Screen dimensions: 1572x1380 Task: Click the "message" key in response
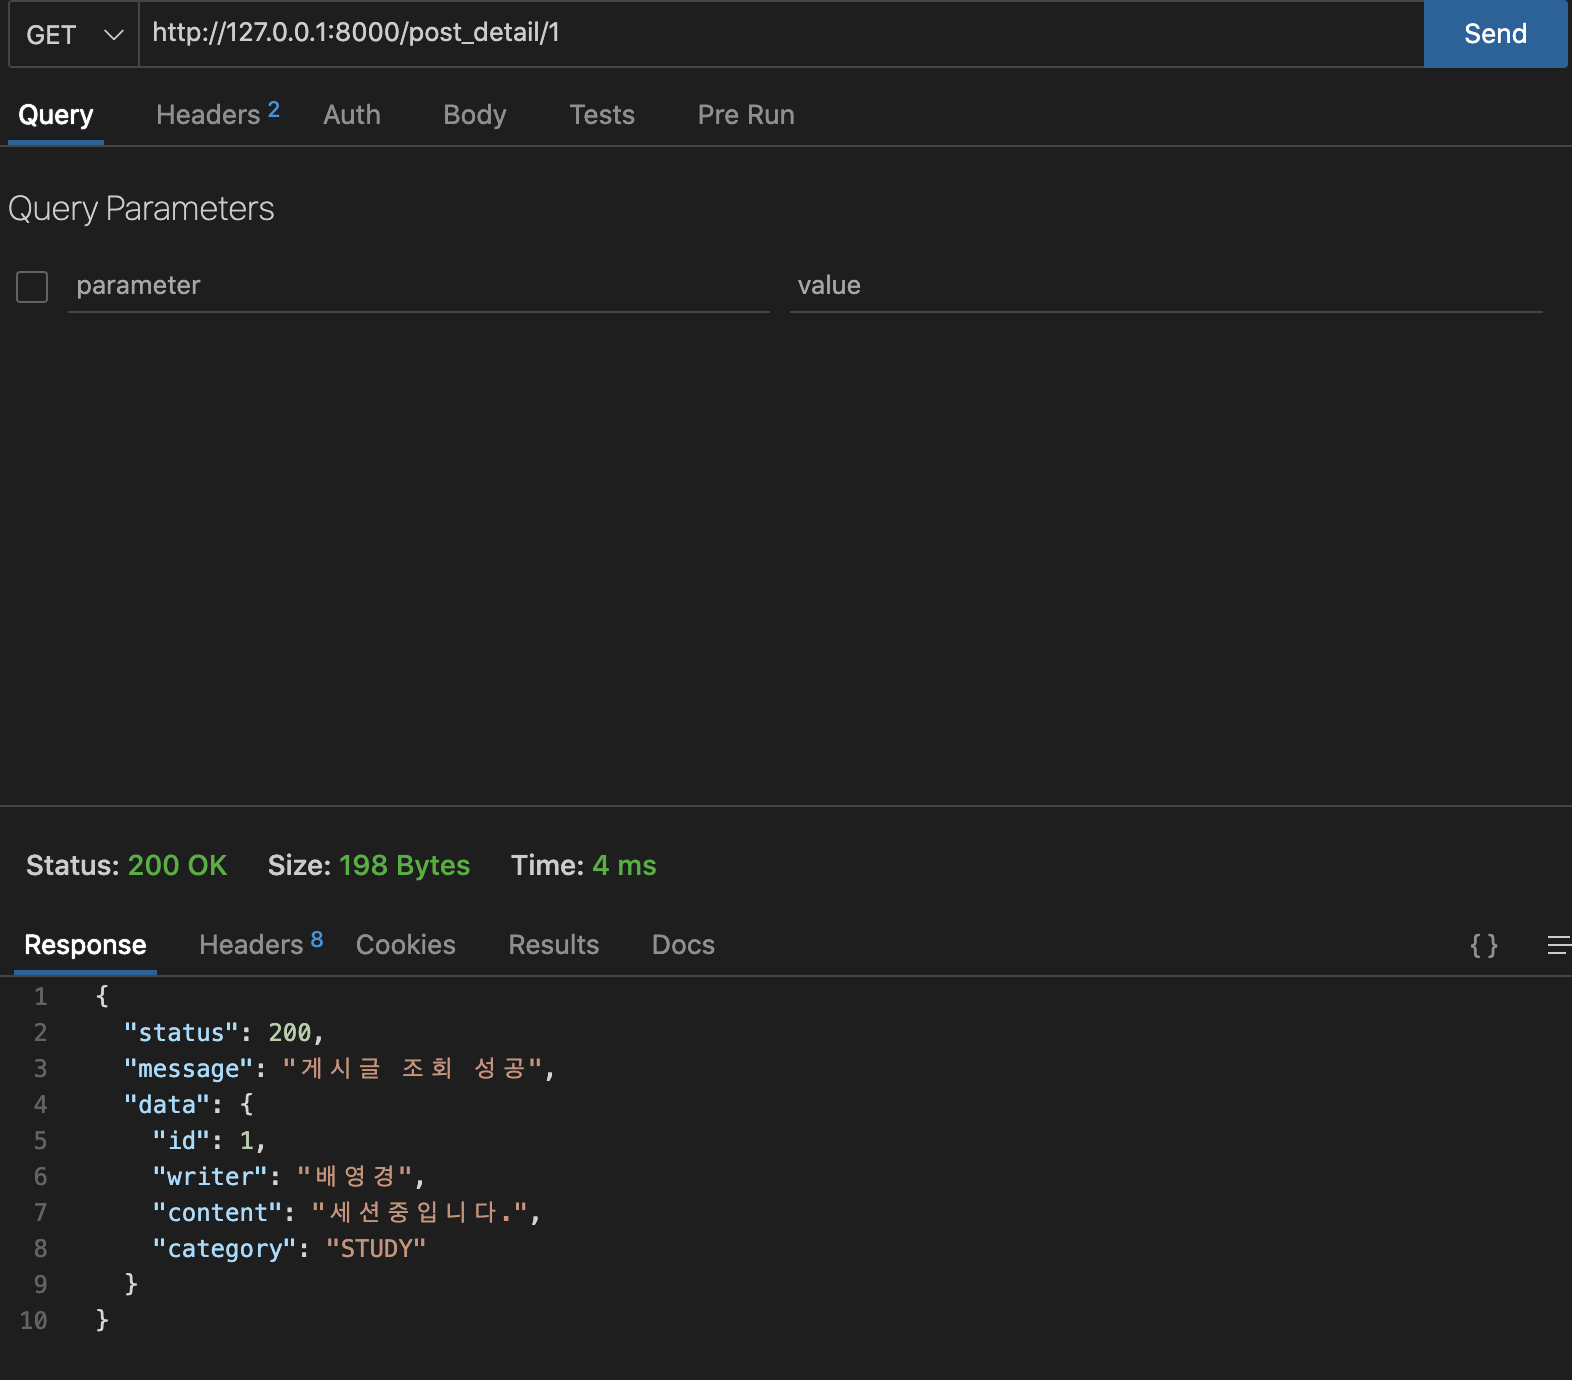188,1069
